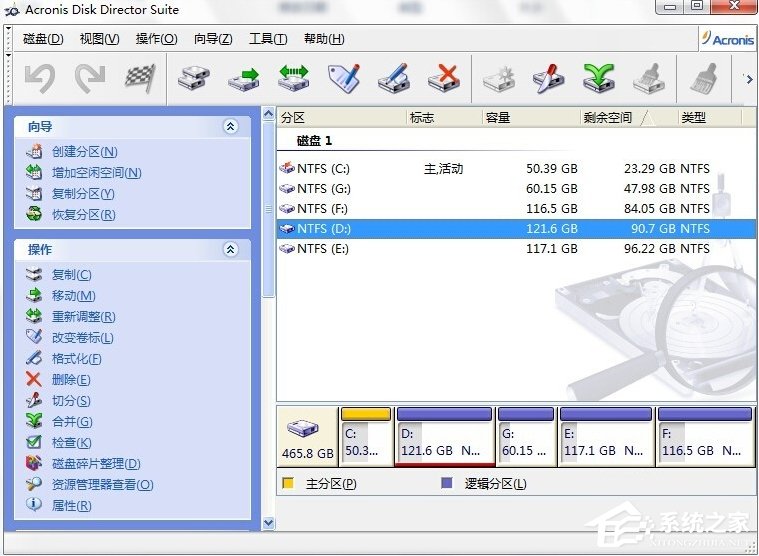The height and width of the screenshot is (556, 759).
Task: Click the delete partition red X icon
Action: coord(443,78)
